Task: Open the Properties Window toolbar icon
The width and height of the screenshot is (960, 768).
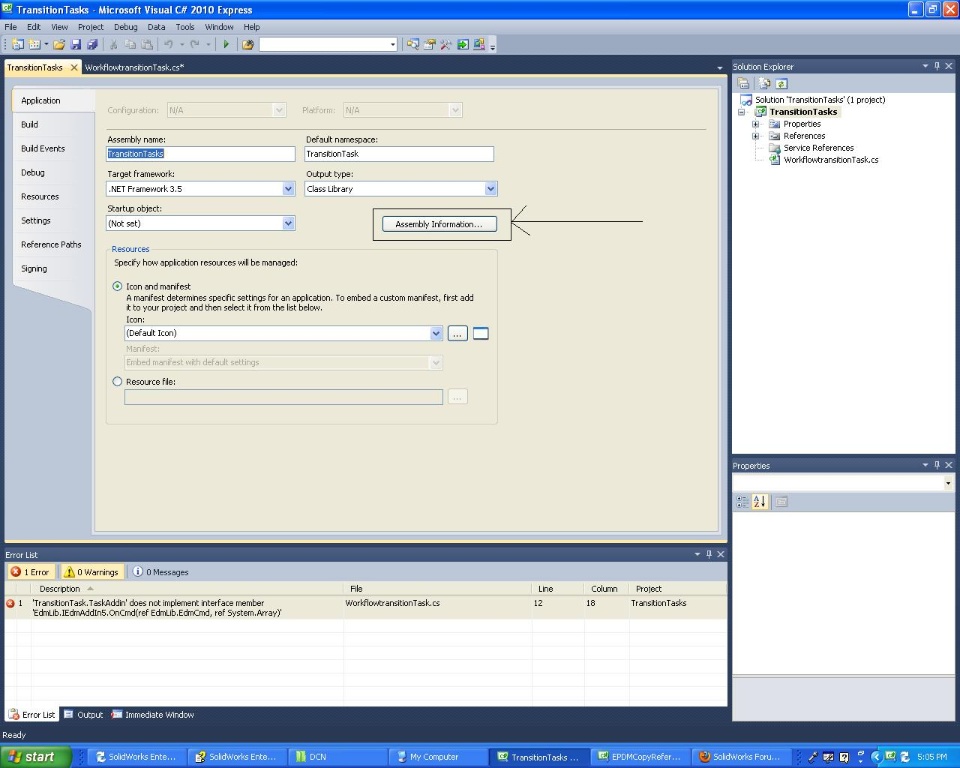Action: pyautogui.click(x=430, y=44)
